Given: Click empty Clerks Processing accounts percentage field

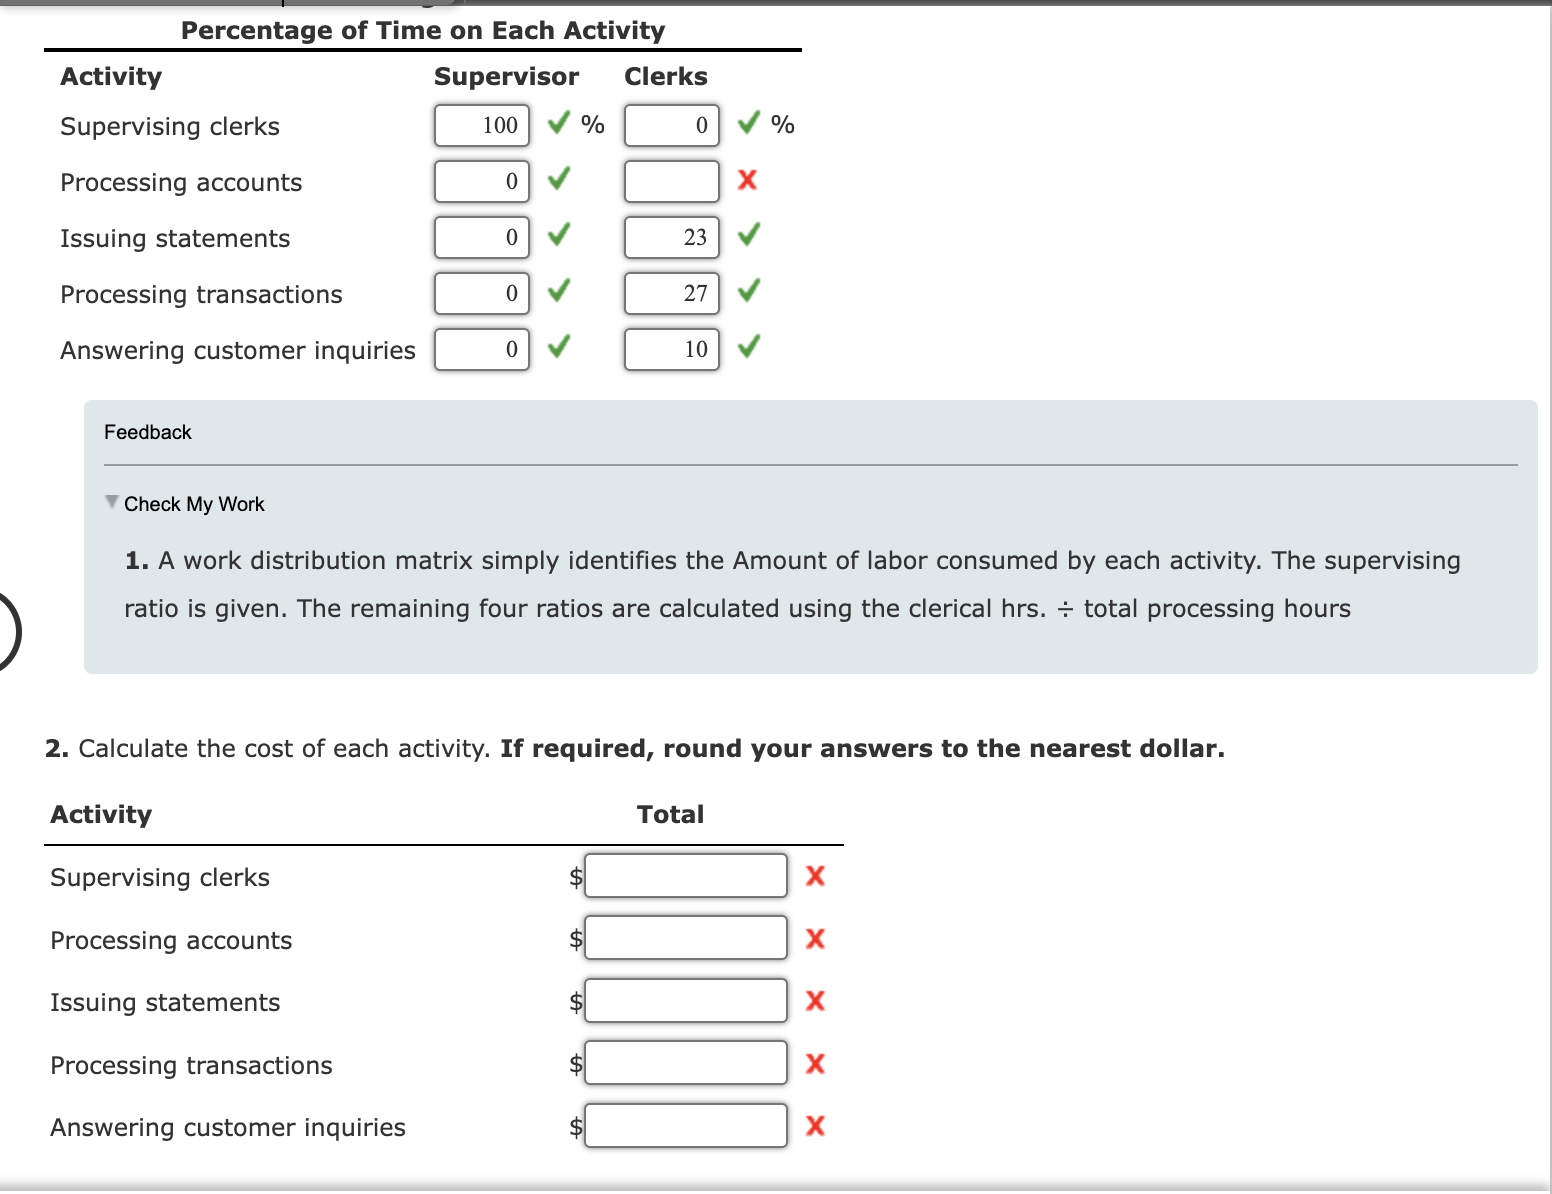Looking at the screenshot, I should (672, 181).
